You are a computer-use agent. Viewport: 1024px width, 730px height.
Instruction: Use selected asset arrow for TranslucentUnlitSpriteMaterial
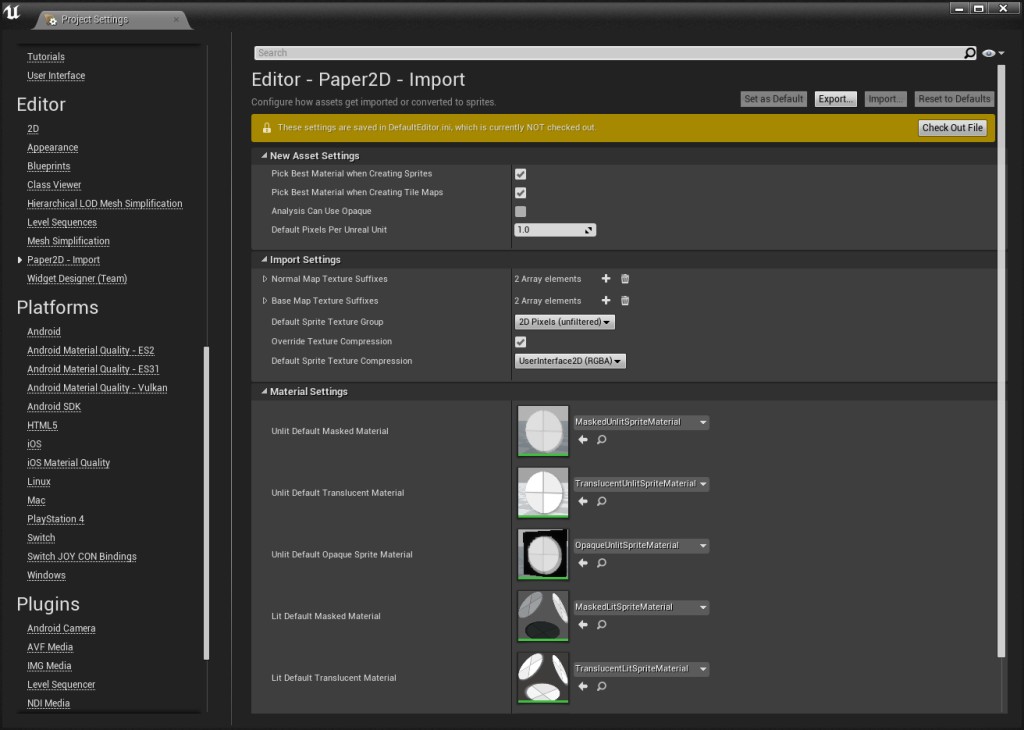coord(583,501)
